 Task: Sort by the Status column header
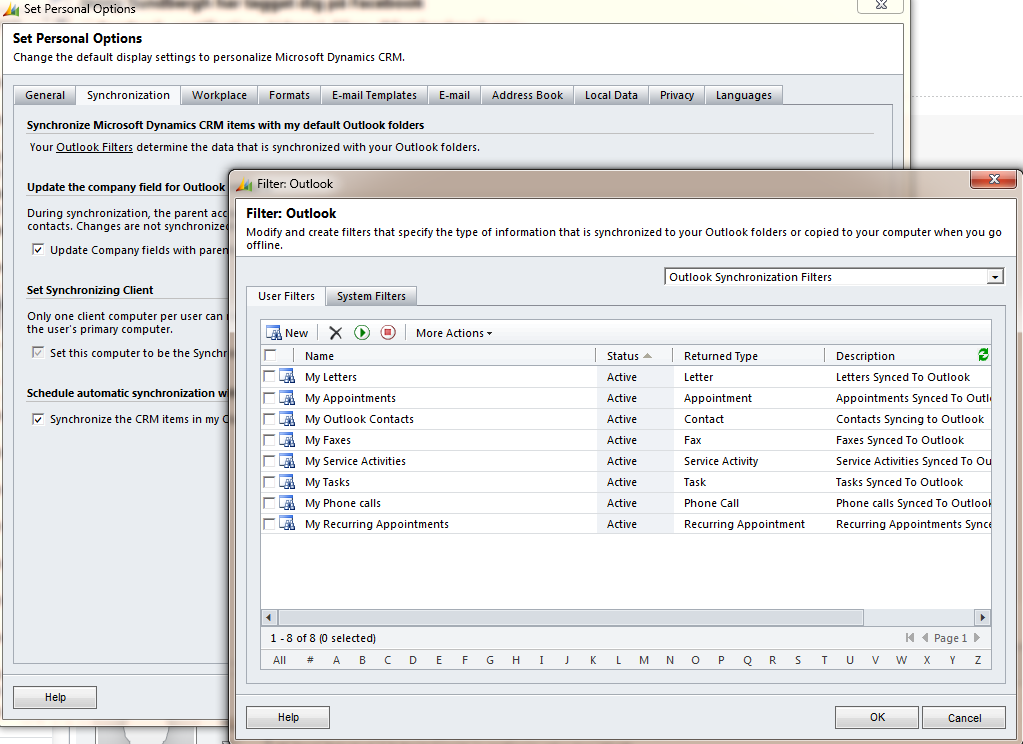tap(633, 356)
